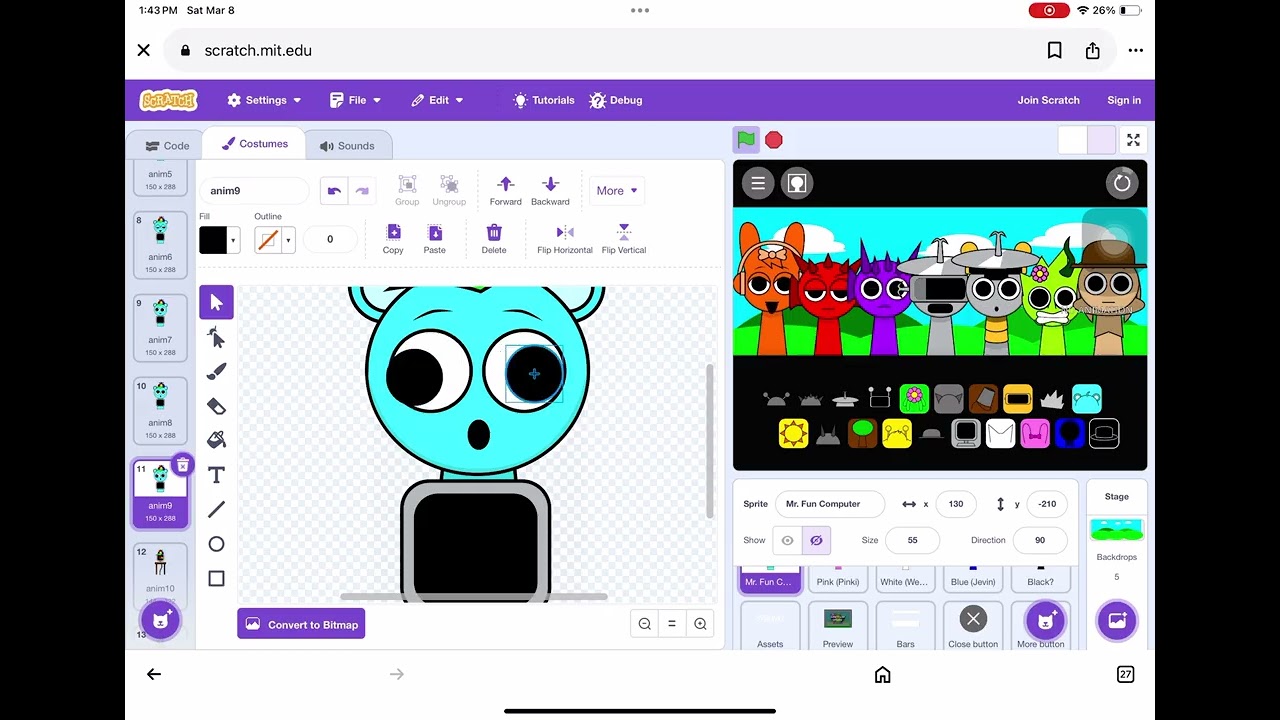Click the Direction field

(1040, 540)
